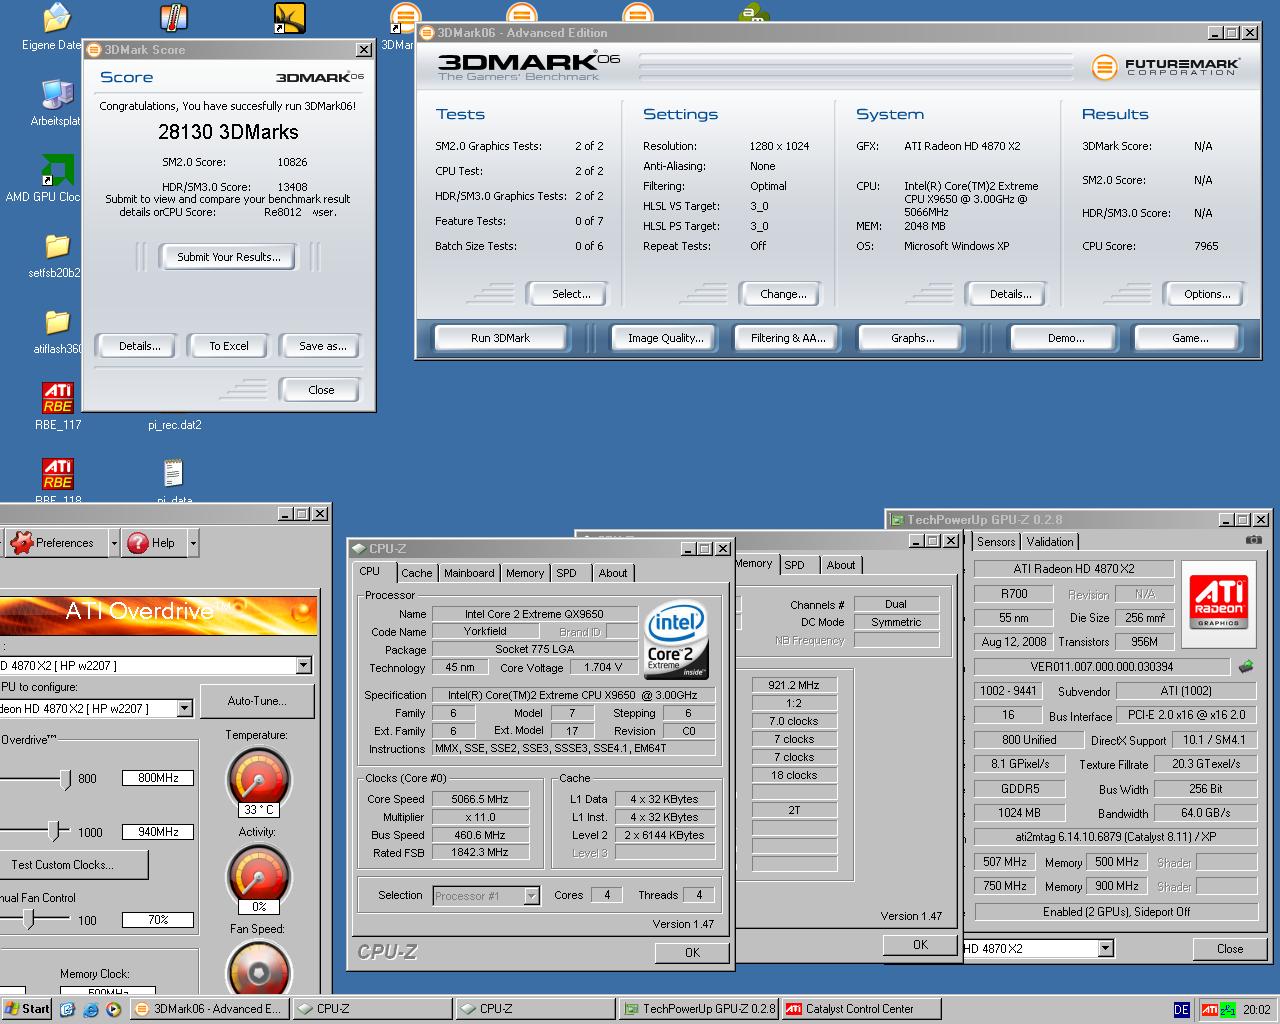The width and height of the screenshot is (1280, 1024).
Task: Click the GPU-Z BIOS save chip icon
Action: (1245, 666)
